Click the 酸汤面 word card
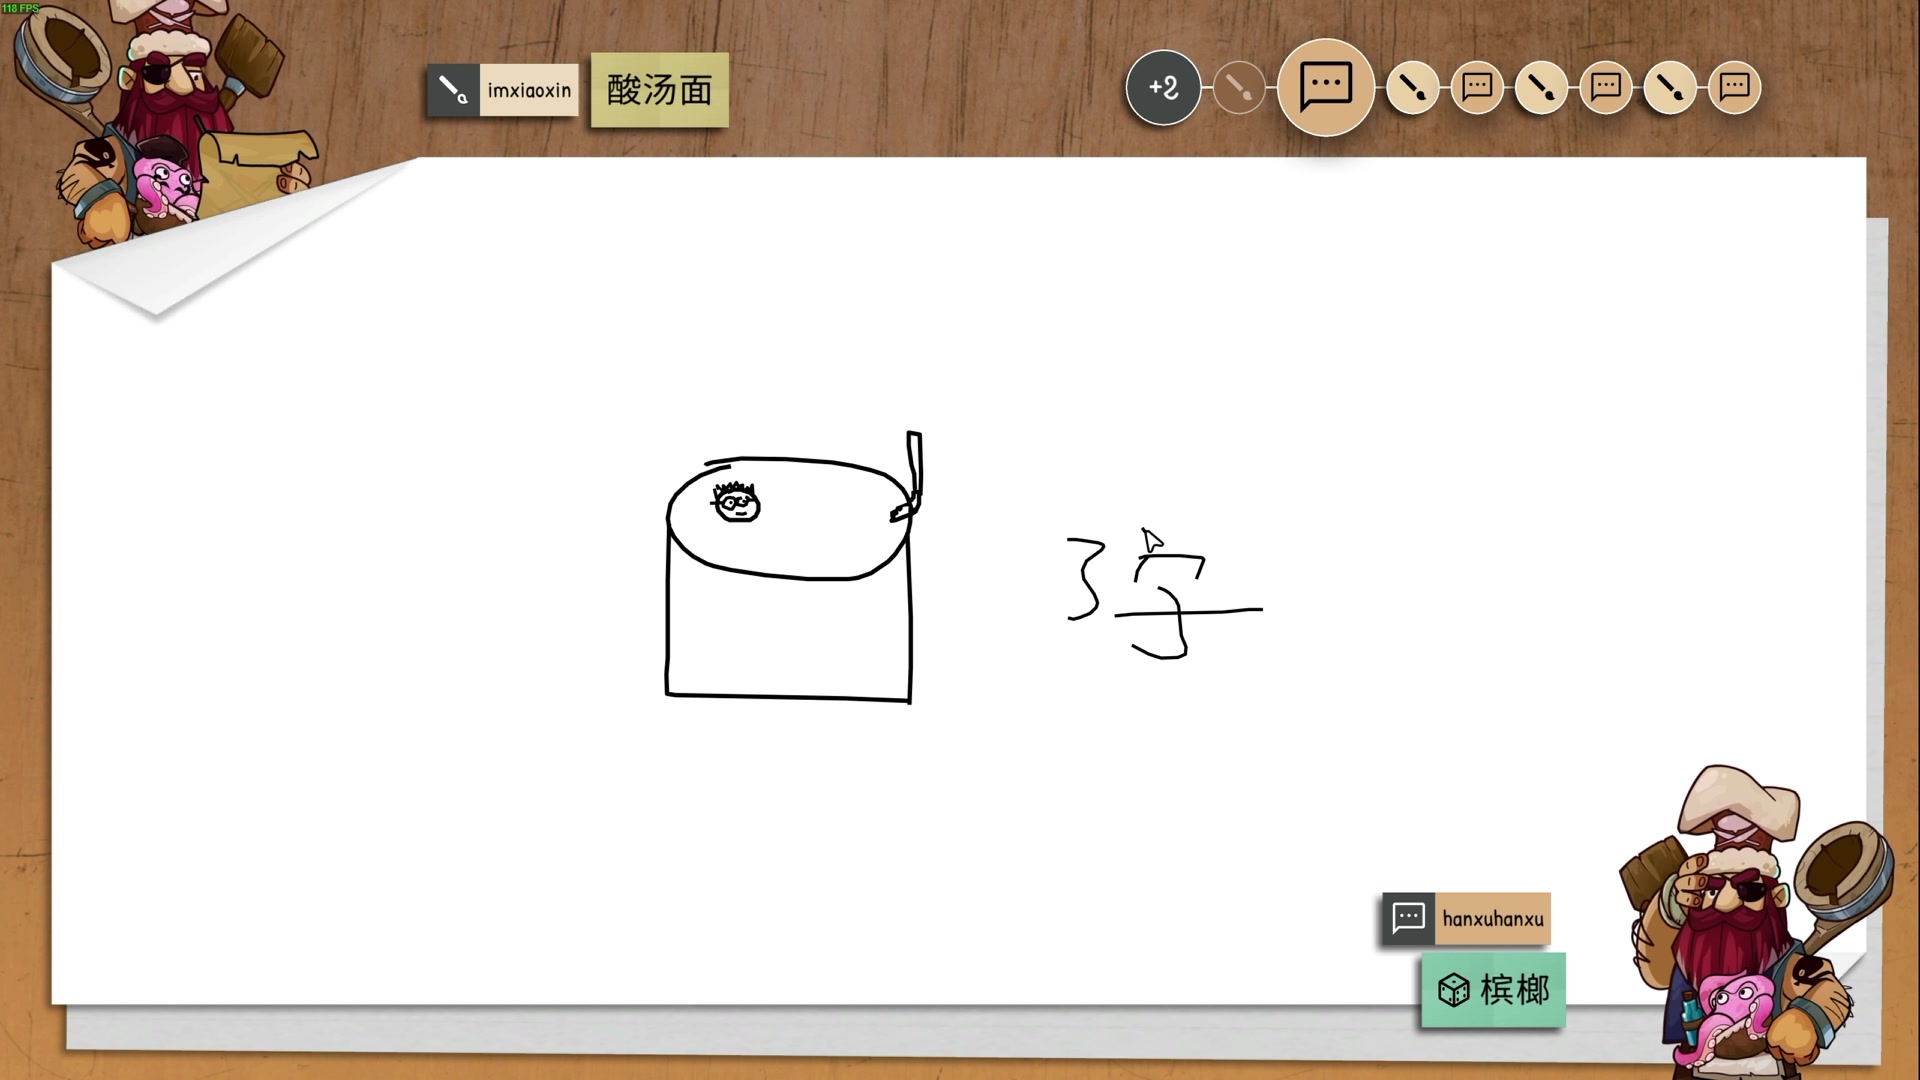Image resolution: width=1920 pixels, height=1080 pixels. pyautogui.click(x=659, y=91)
